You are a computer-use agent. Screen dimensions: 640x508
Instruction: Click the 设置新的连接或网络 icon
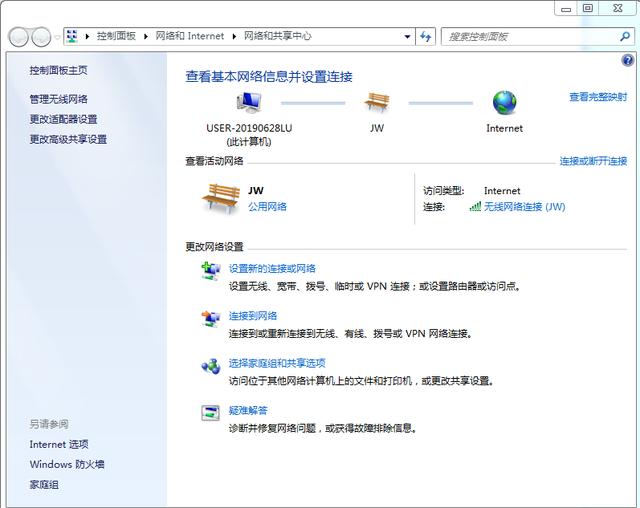211,271
